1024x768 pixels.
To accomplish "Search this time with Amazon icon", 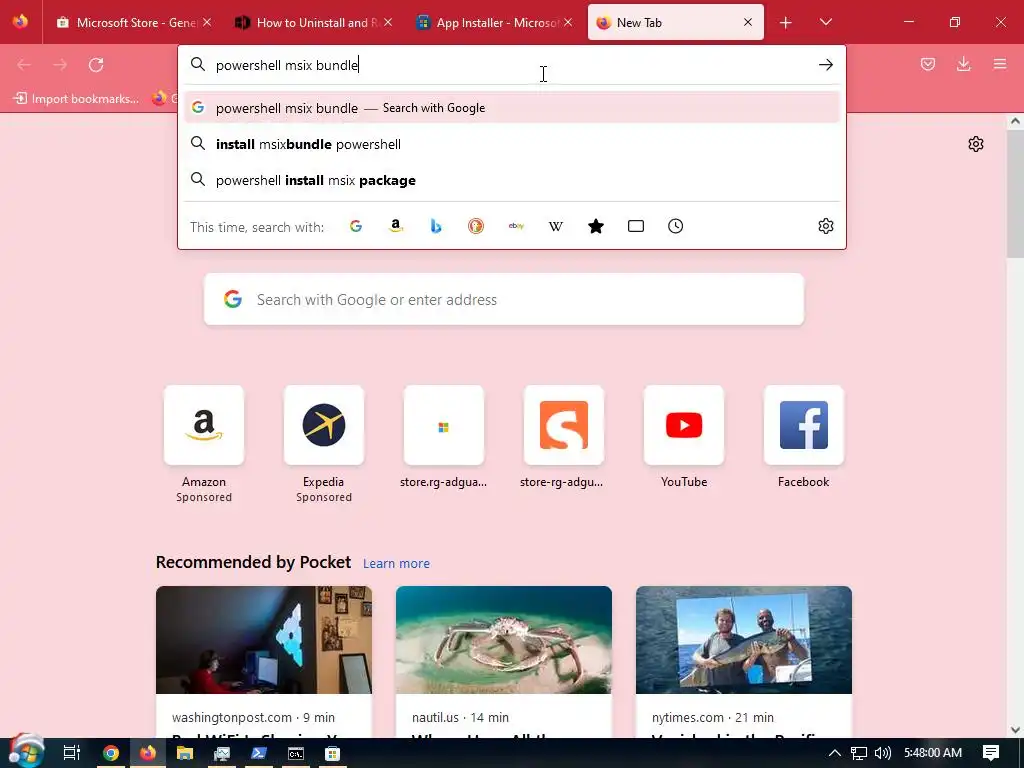I will click(x=396, y=226).
